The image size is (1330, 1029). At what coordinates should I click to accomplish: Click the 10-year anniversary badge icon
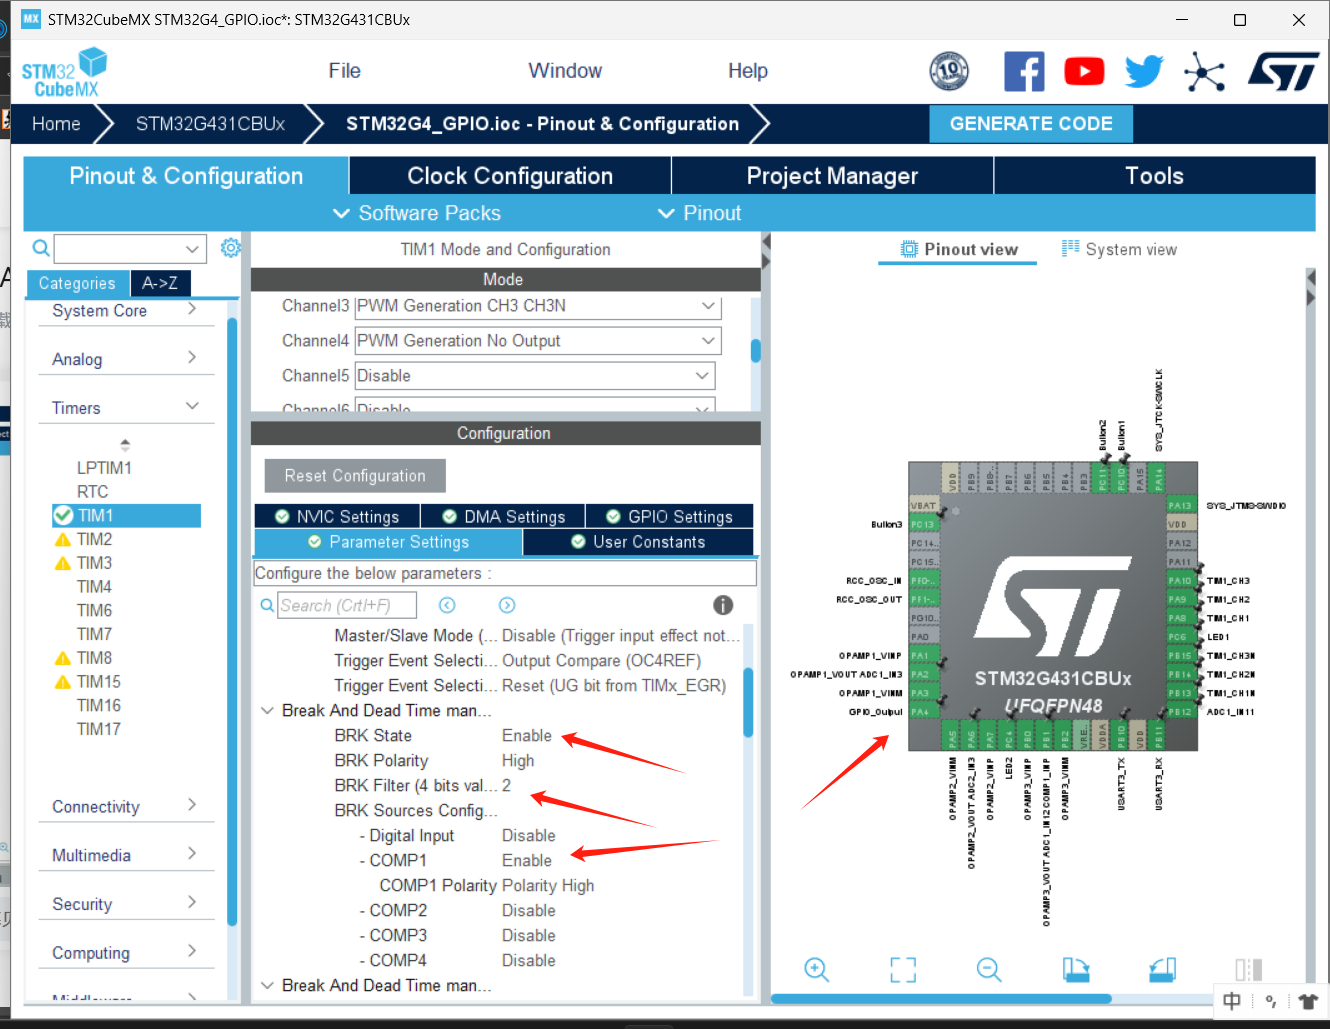(x=949, y=71)
